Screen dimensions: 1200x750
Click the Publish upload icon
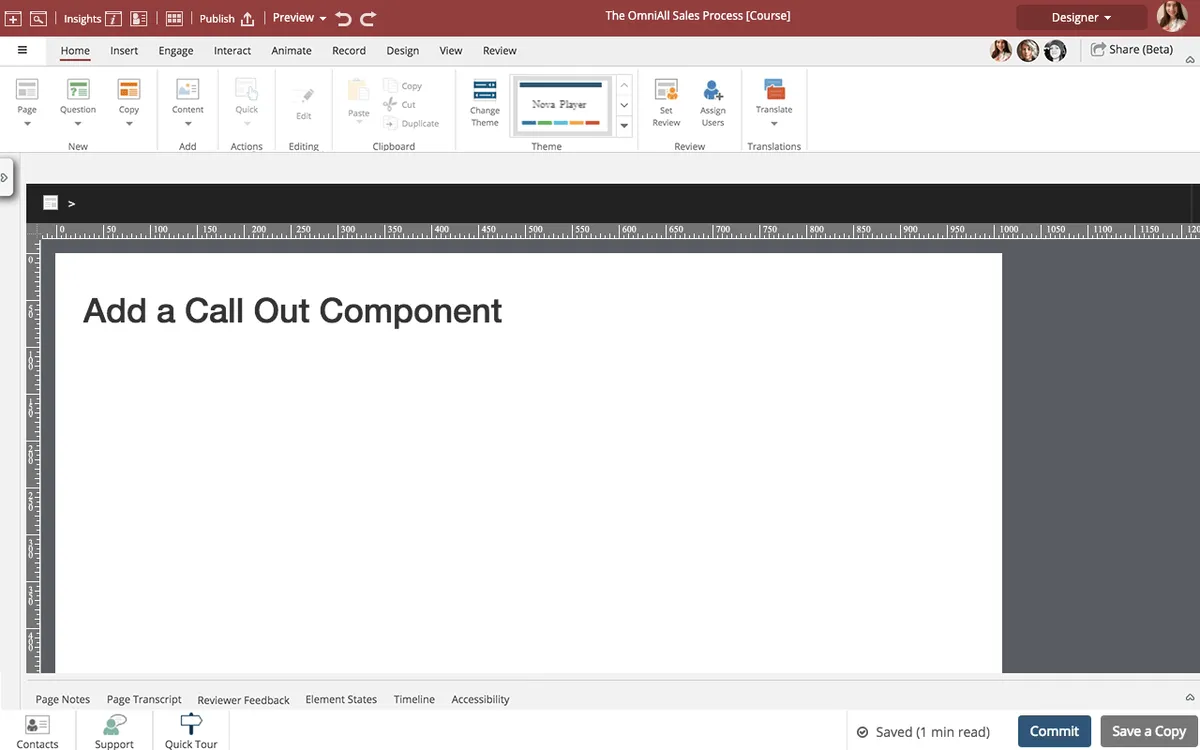tap(248, 18)
